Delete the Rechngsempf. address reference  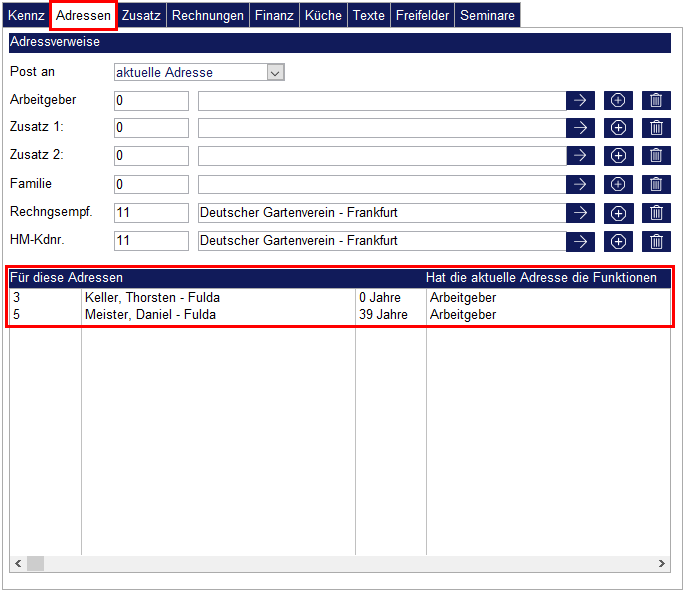[656, 213]
